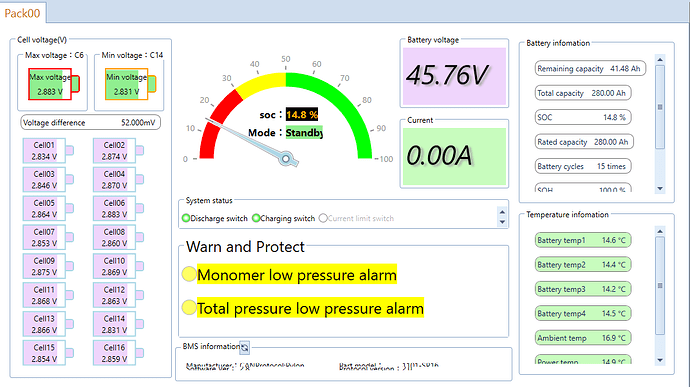Image resolution: width=690 pixels, height=387 pixels.
Task: Select the Cell10 battery icon
Action: (x=118, y=266)
